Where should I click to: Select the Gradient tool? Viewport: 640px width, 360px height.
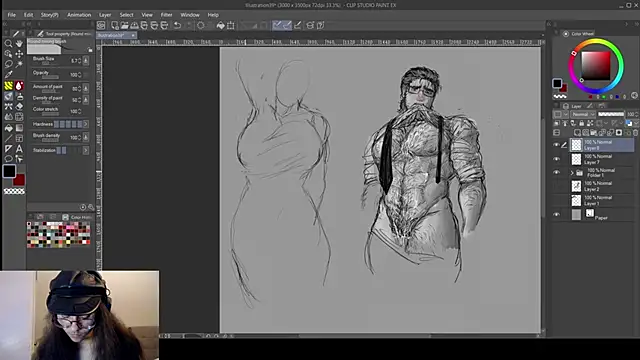point(19,128)
